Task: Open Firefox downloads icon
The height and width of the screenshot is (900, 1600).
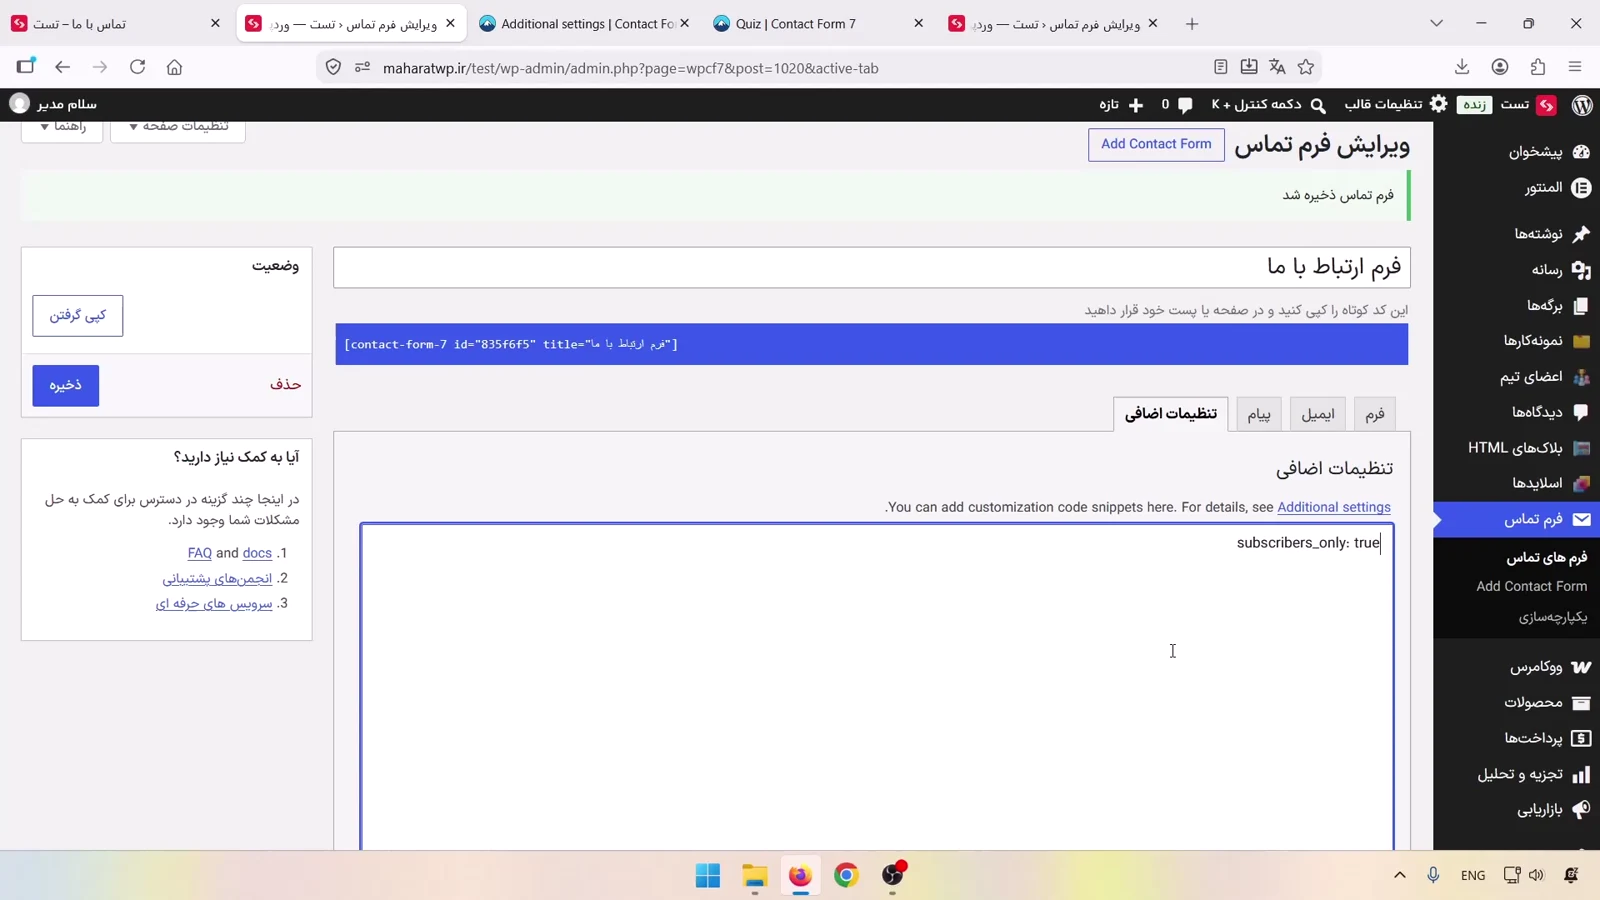Action: (1462, 67)
